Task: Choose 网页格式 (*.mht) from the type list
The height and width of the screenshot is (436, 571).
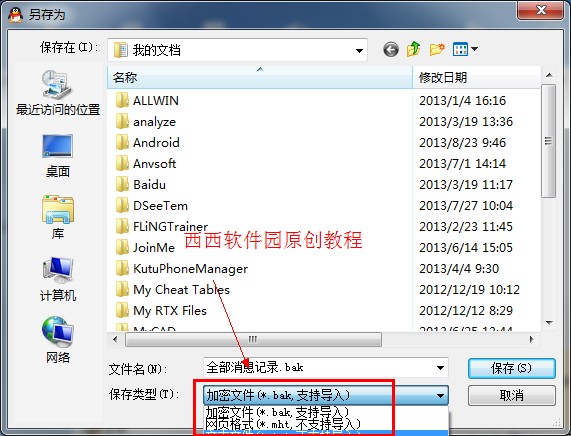Action: click(283, 424)
